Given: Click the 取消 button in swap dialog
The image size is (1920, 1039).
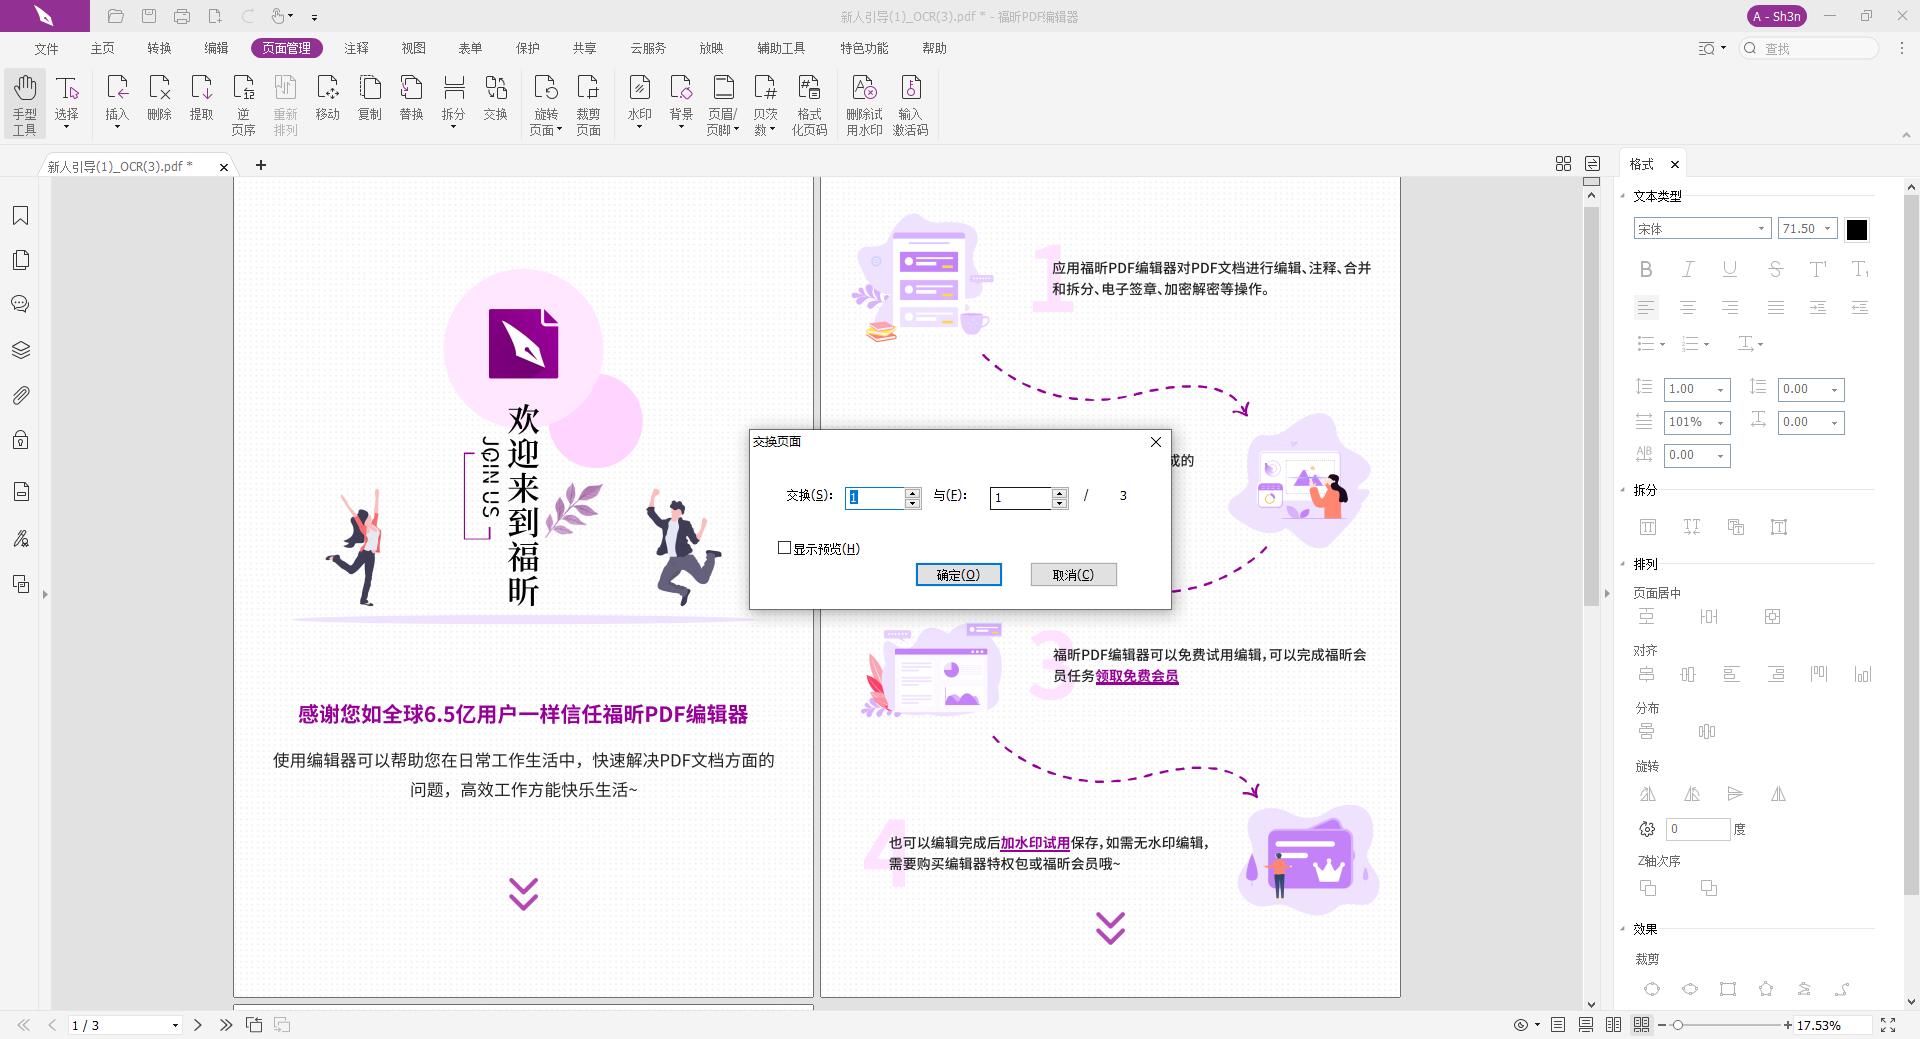Looking at the screenshot, I should [1072, 574].
